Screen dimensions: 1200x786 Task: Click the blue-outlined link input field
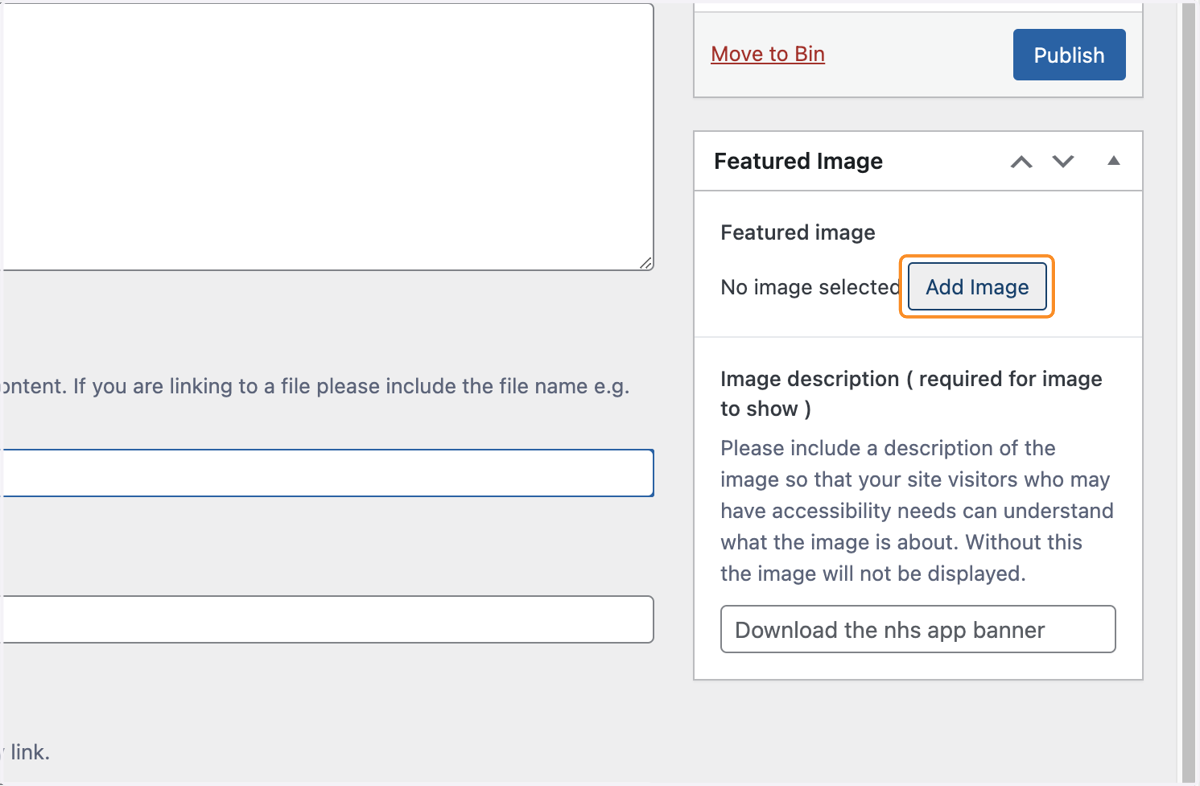point(327,473)
